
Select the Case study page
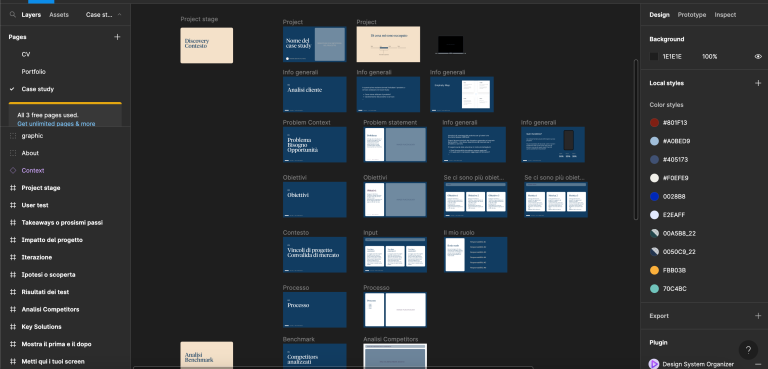[x=38, y=89]
